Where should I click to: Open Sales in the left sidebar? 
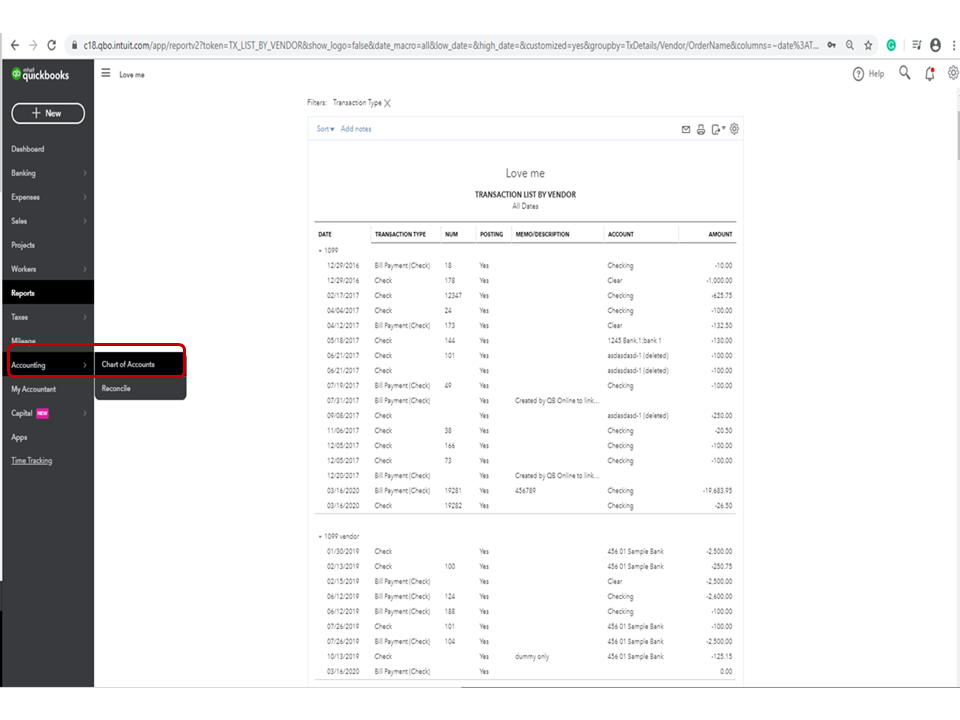coord(19,221)
